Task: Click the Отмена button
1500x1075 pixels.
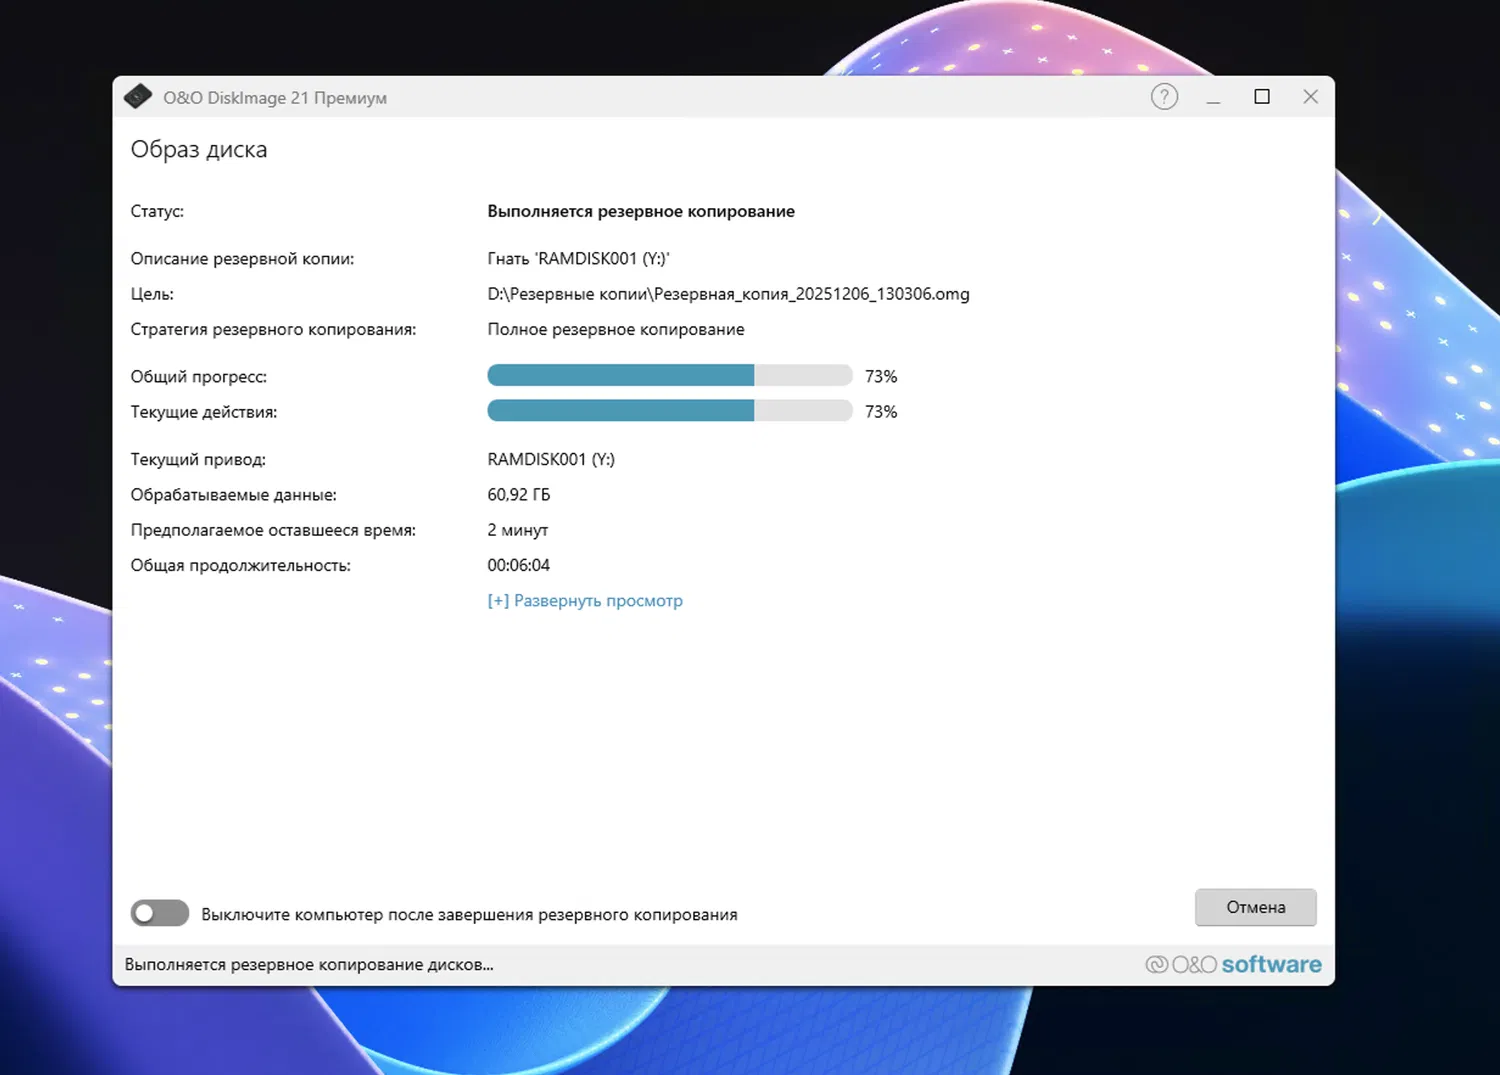Action: pos(1256,907)
